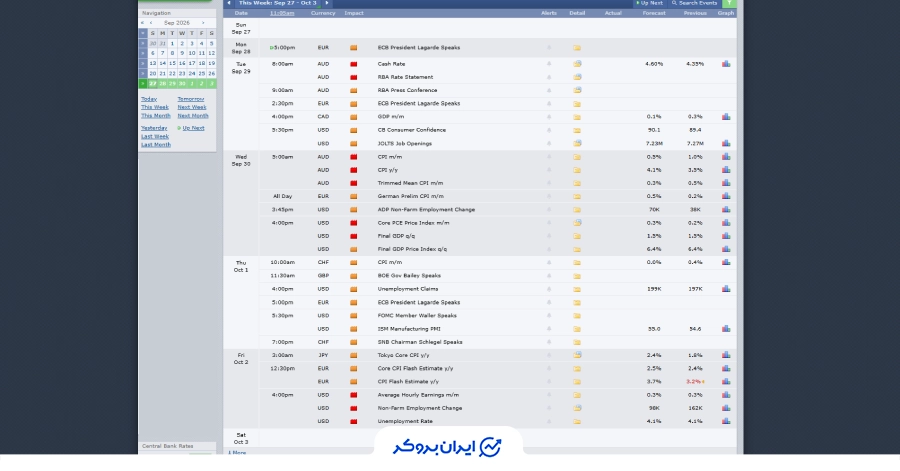Open detail folder for JOLTS Job Openings
Screen dimensions: 900x471
point(577,143)
